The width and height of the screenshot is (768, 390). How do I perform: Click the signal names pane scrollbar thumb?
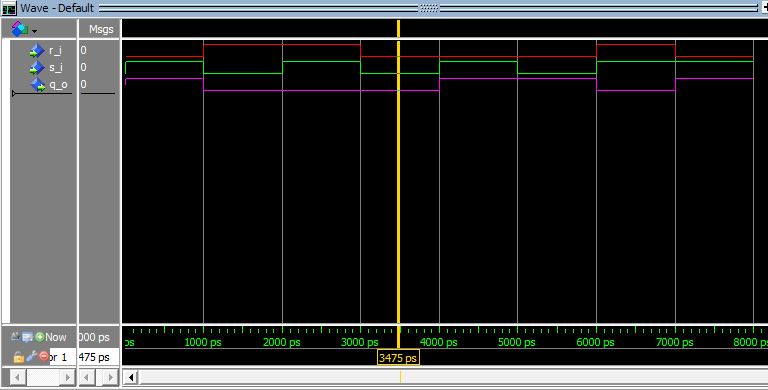[x=43, y=378]
